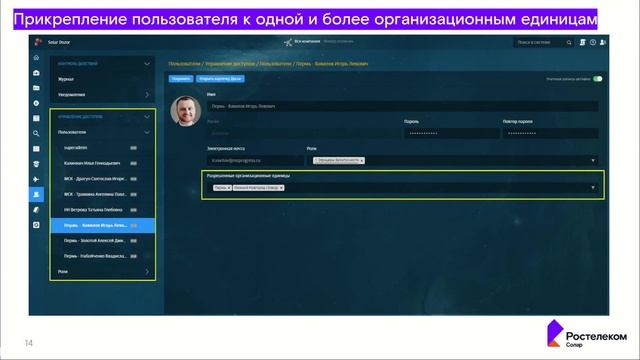This screenshot has height=360, width=640.
Task: Click the incognito mask sidebar icon
Action: (36, 164)
